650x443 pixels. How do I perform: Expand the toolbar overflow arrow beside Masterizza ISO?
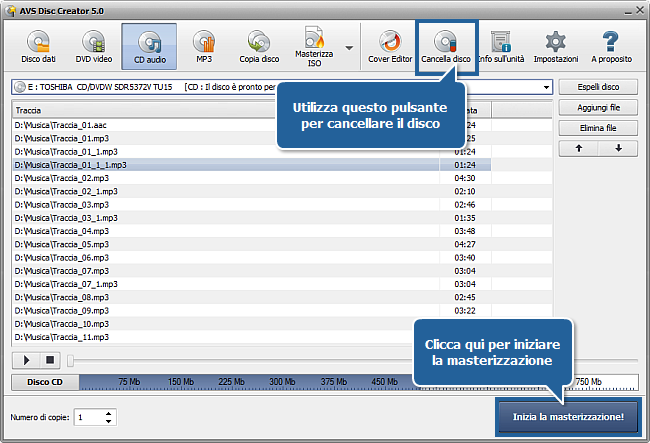click(349, 48)
